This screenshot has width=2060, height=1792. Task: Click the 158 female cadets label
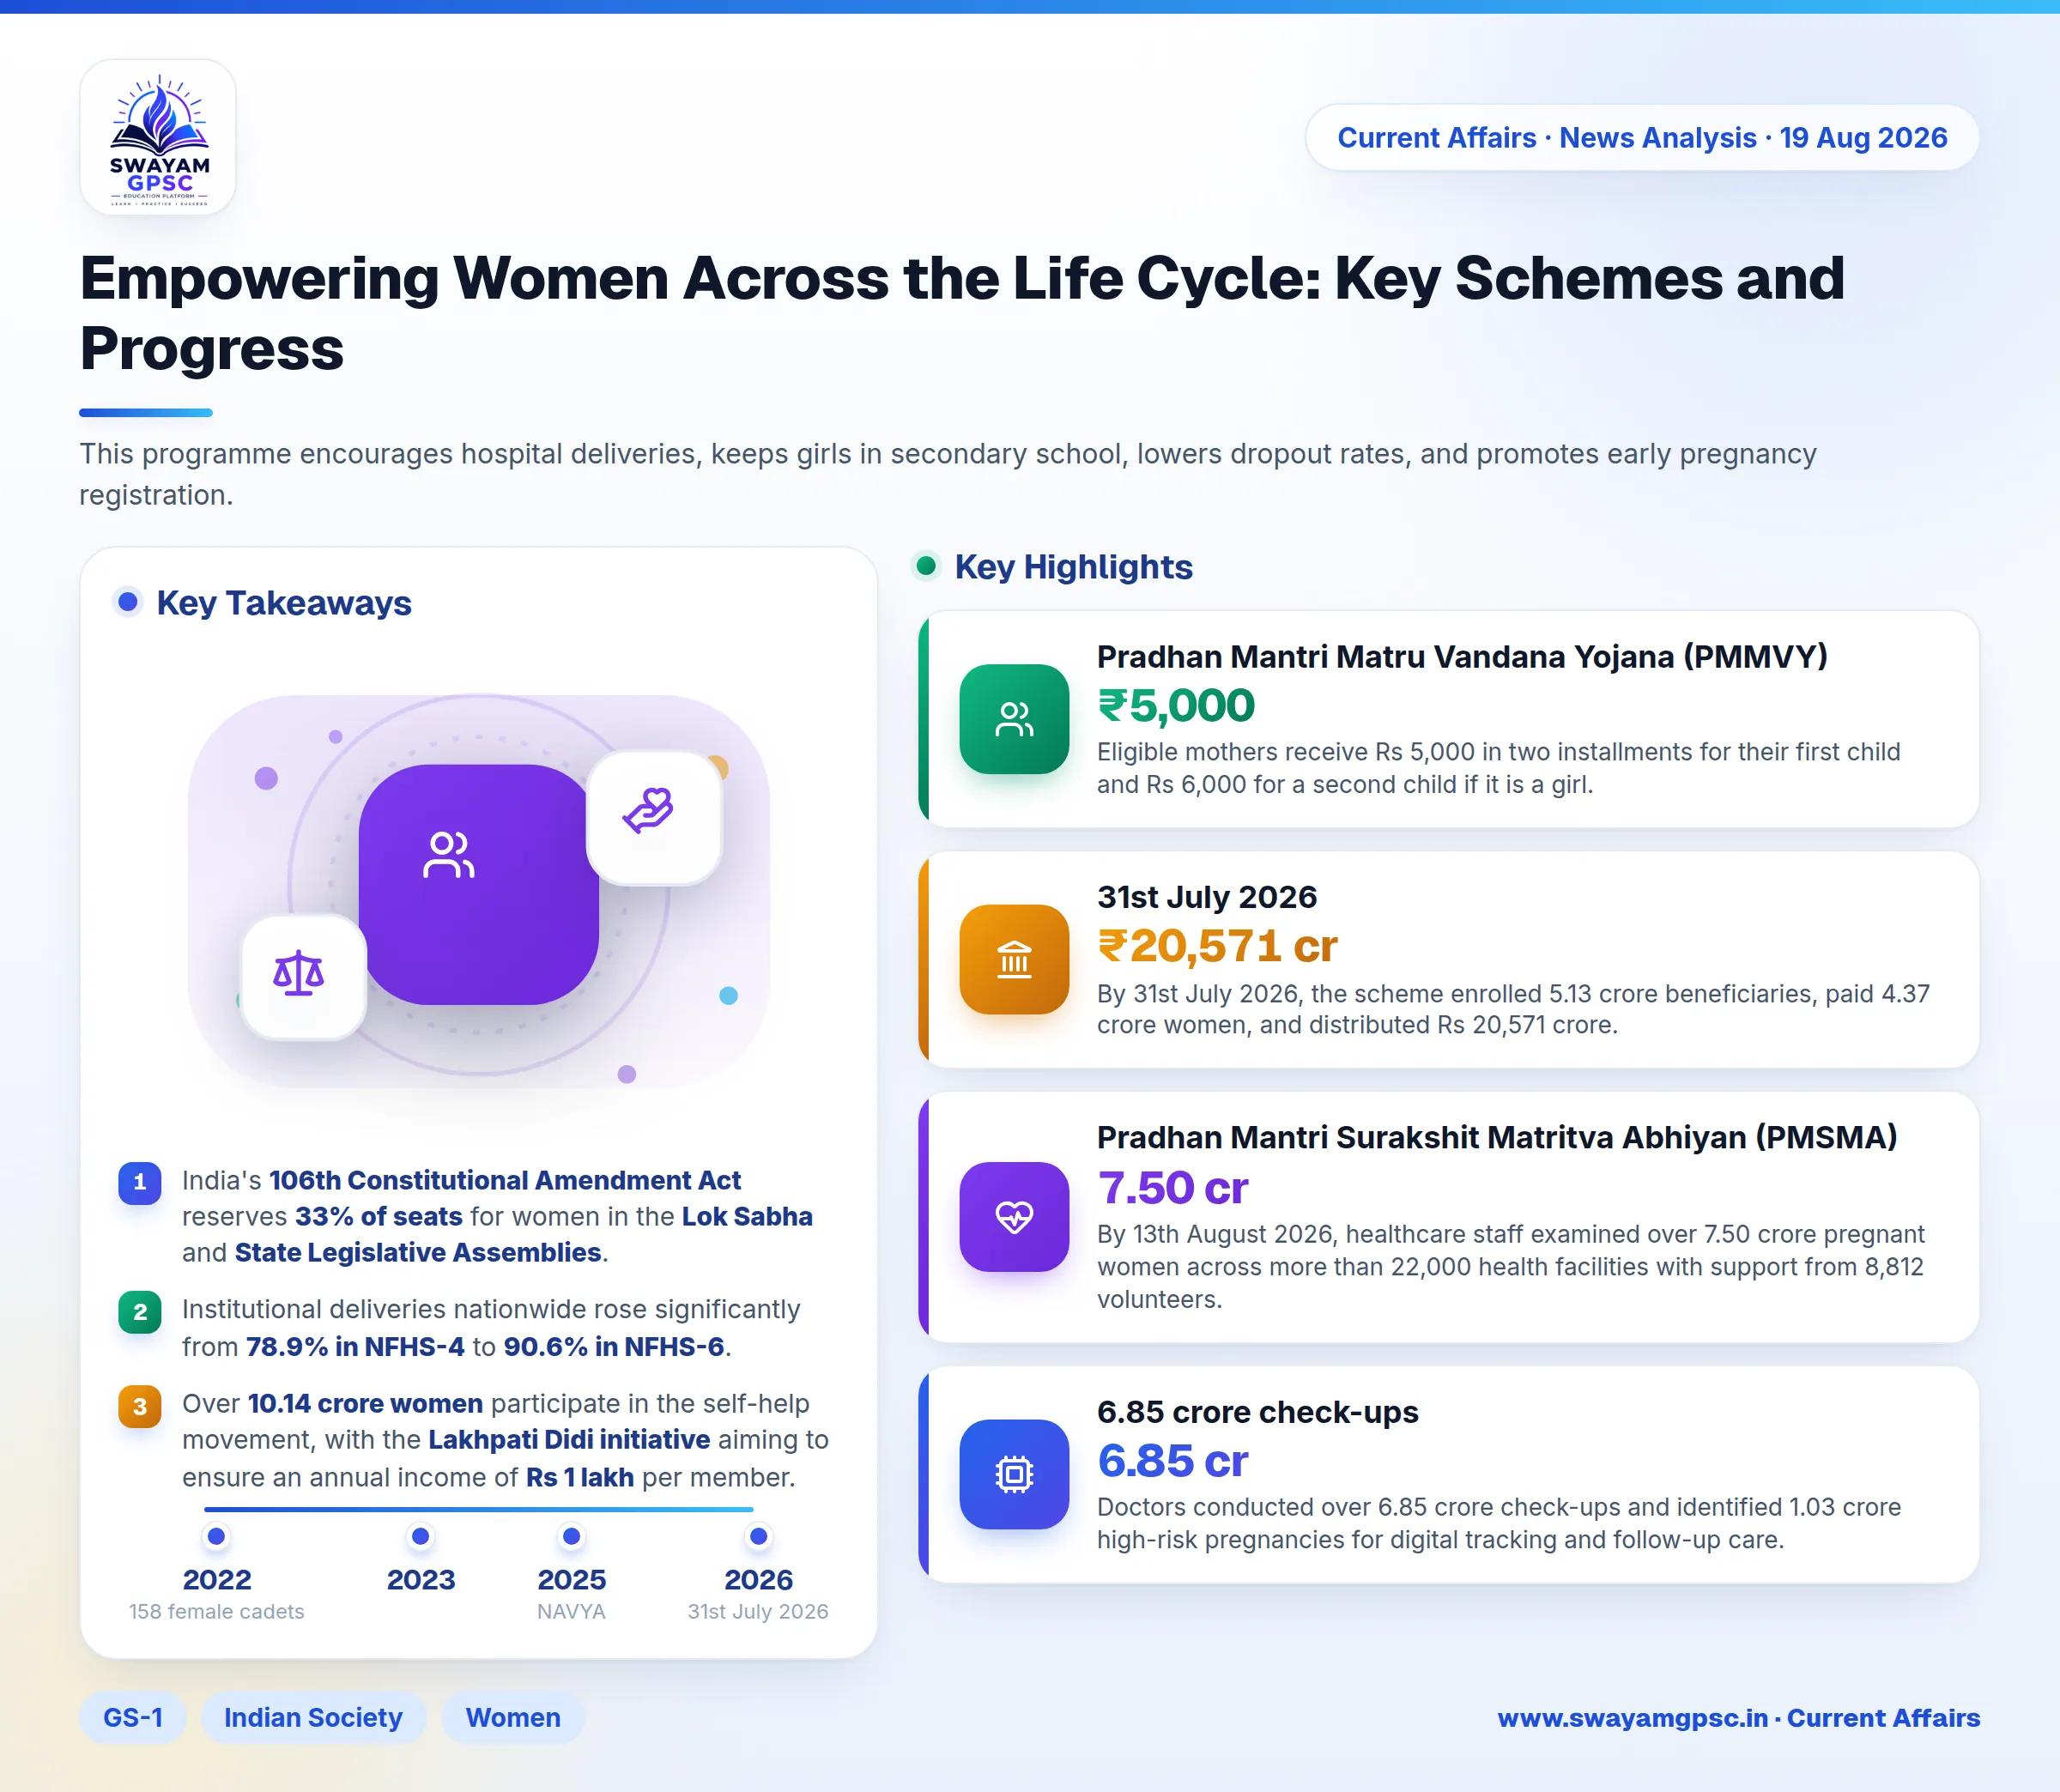(x=217, y=1611)
